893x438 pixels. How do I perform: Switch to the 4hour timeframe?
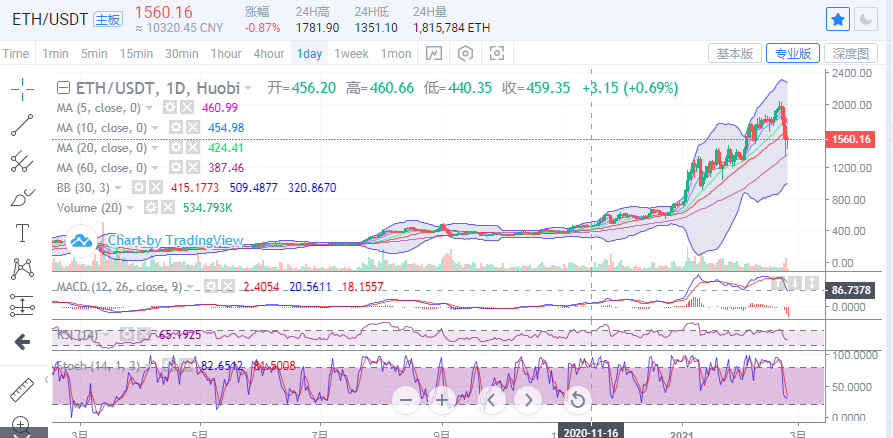[269, 53]
